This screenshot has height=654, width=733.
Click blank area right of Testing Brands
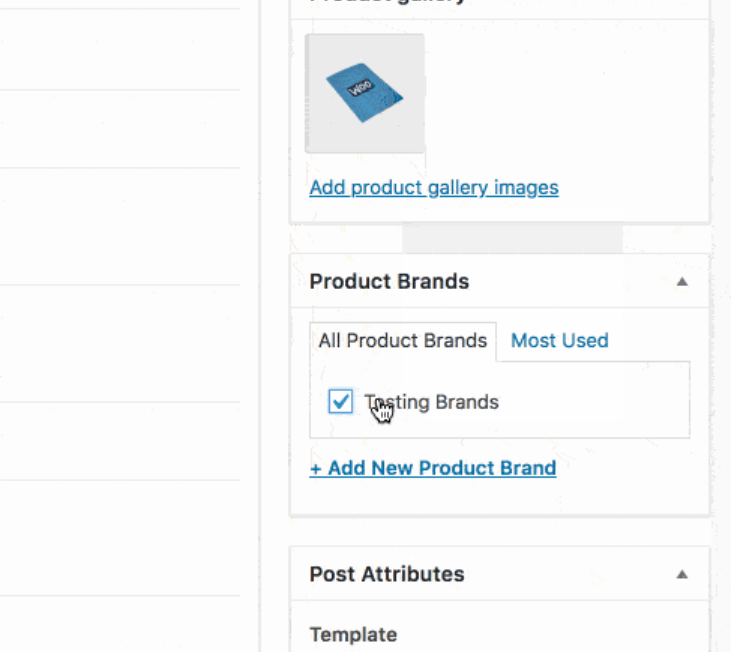(x=600, y=402)
